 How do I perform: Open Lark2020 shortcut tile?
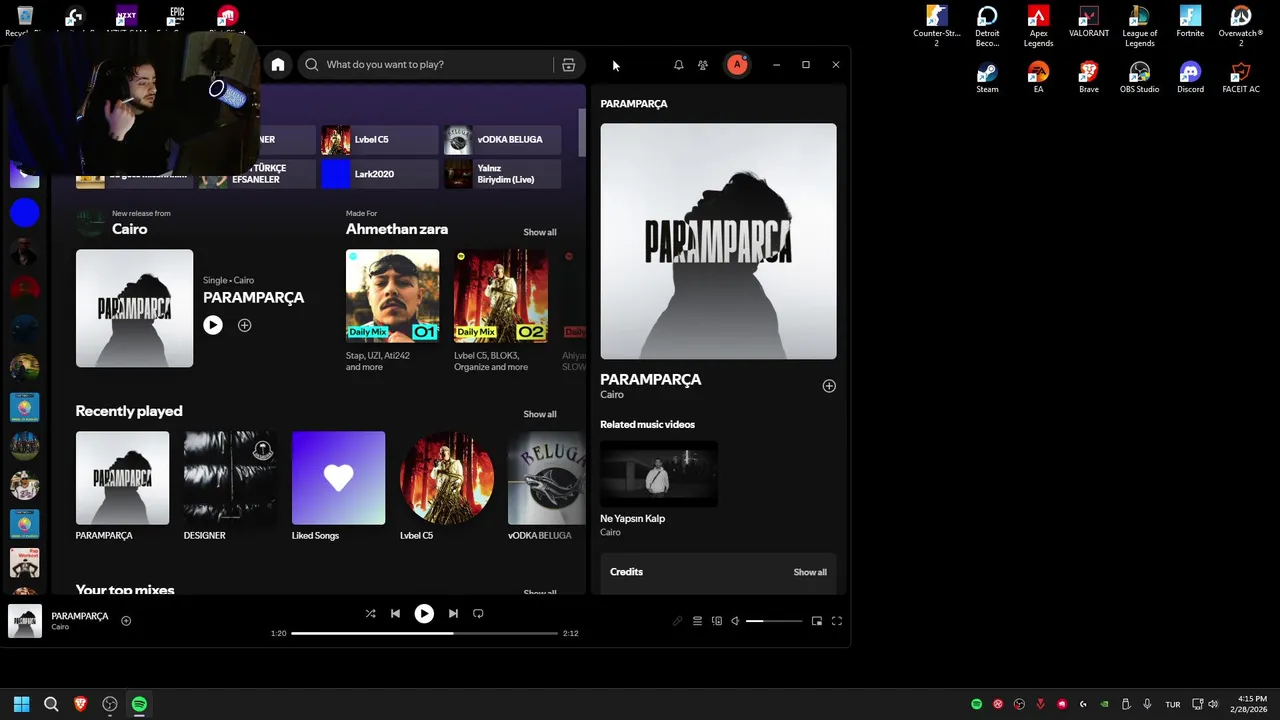[379, 174]
